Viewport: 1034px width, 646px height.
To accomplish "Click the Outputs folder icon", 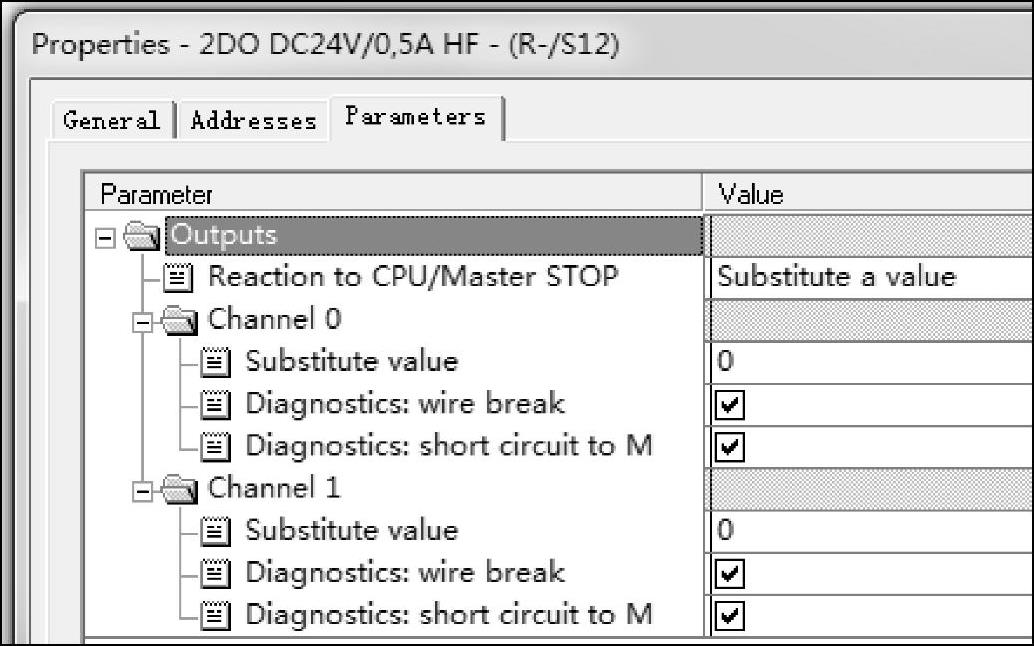I will click(146, 236).
